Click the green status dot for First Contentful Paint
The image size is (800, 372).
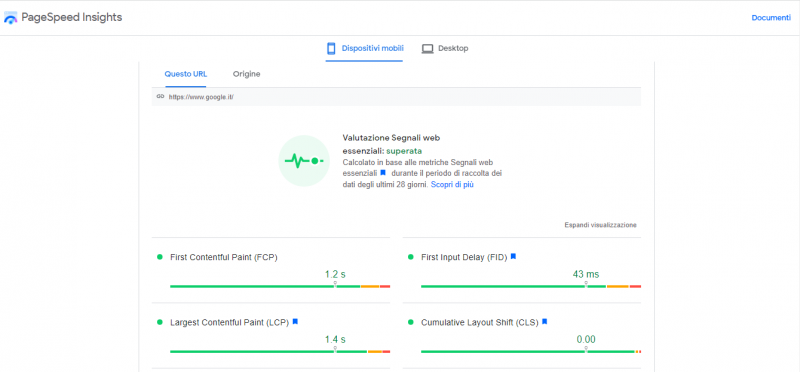tap(160, 257)
